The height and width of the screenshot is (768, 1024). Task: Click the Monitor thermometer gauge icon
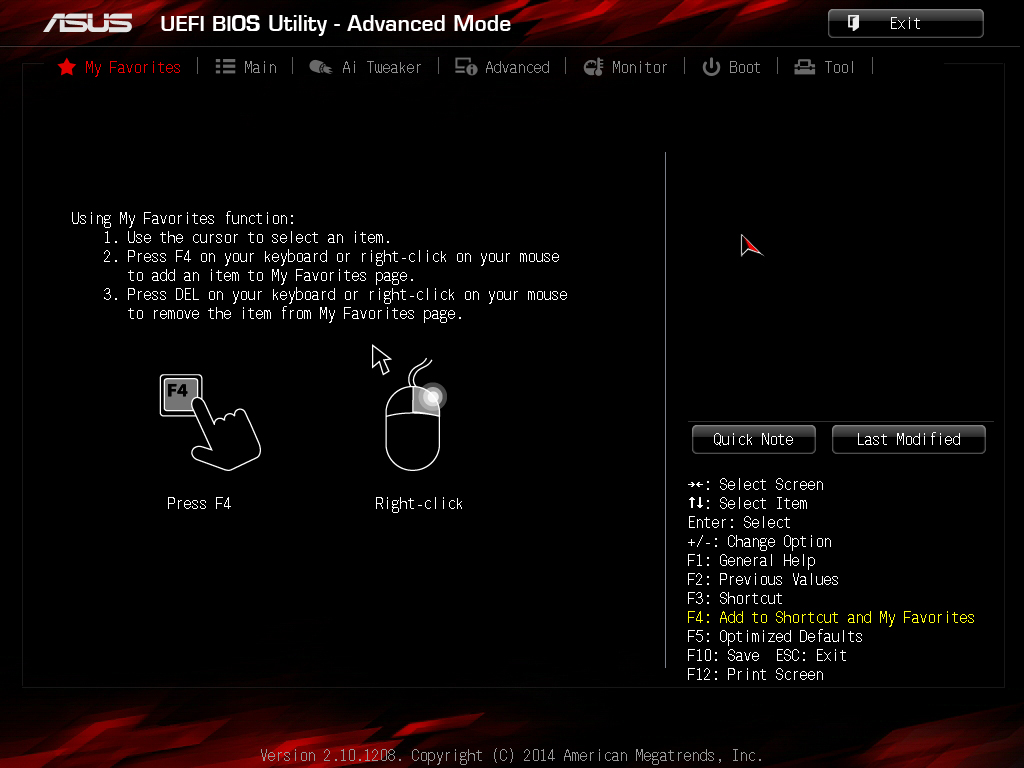(594, 67)
